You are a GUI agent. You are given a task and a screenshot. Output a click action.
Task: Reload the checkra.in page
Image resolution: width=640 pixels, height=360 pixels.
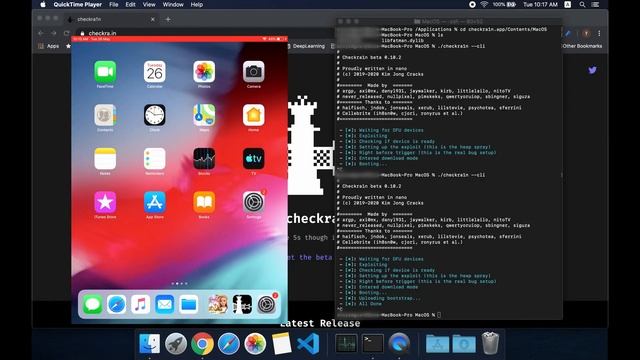click(x=67, y=33)
